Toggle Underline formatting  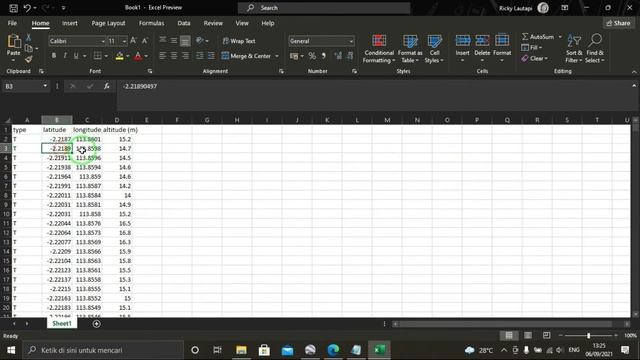(x=76, y=56)
